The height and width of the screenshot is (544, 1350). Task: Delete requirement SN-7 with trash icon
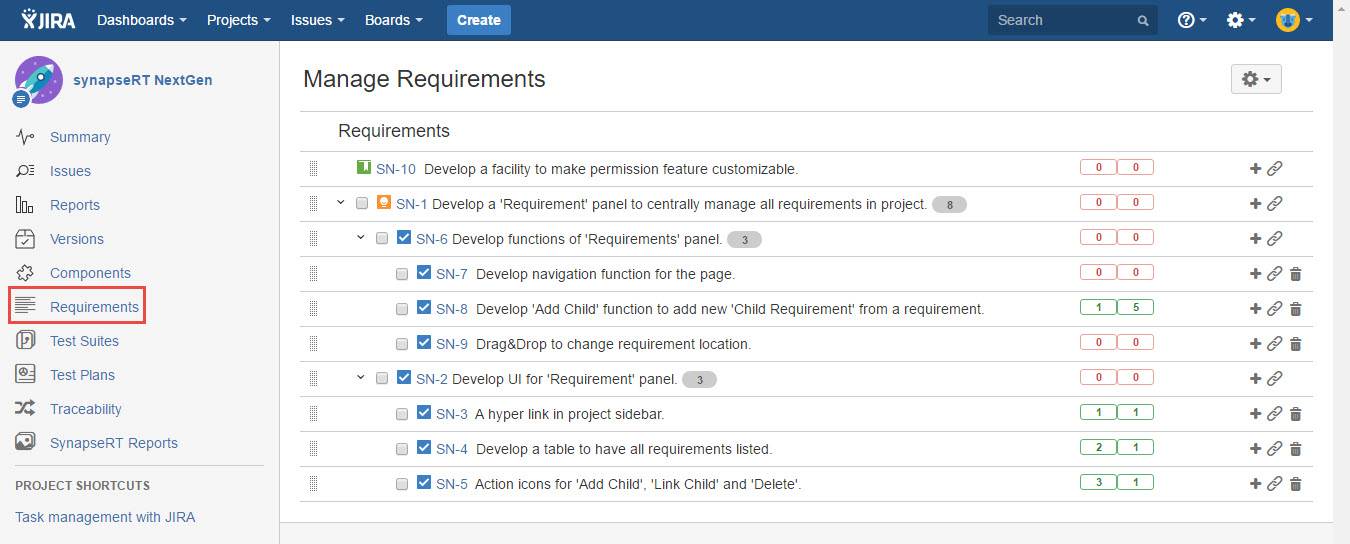point(1295,274)
